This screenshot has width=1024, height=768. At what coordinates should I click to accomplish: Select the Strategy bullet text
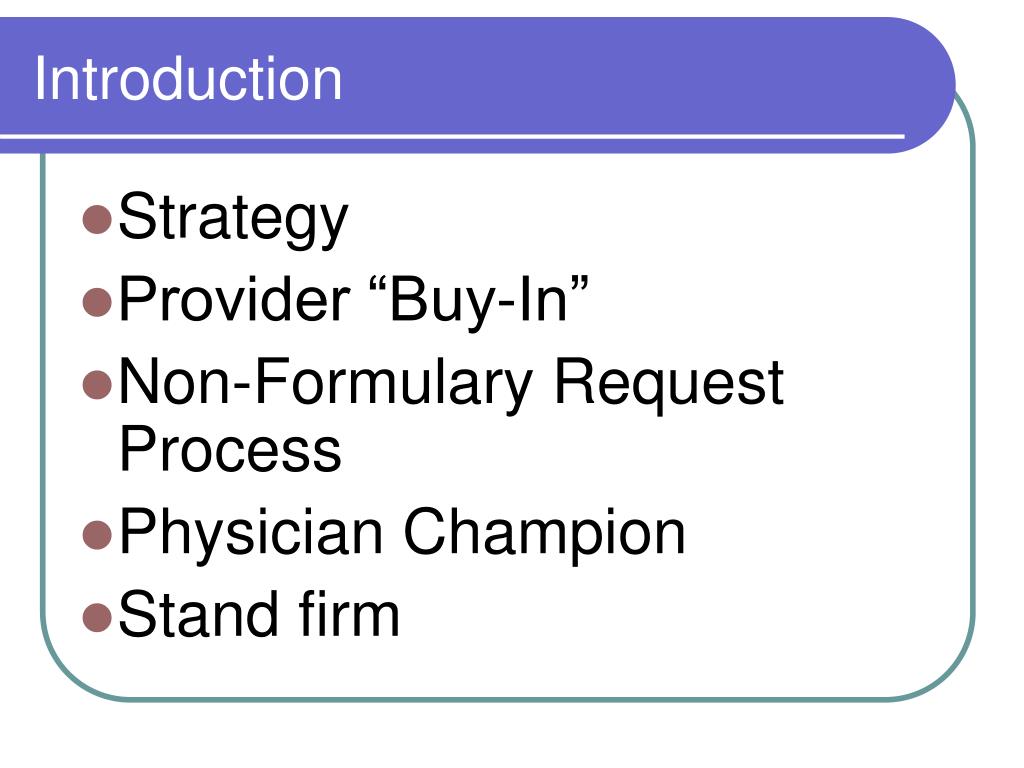[x=233, y=220]
